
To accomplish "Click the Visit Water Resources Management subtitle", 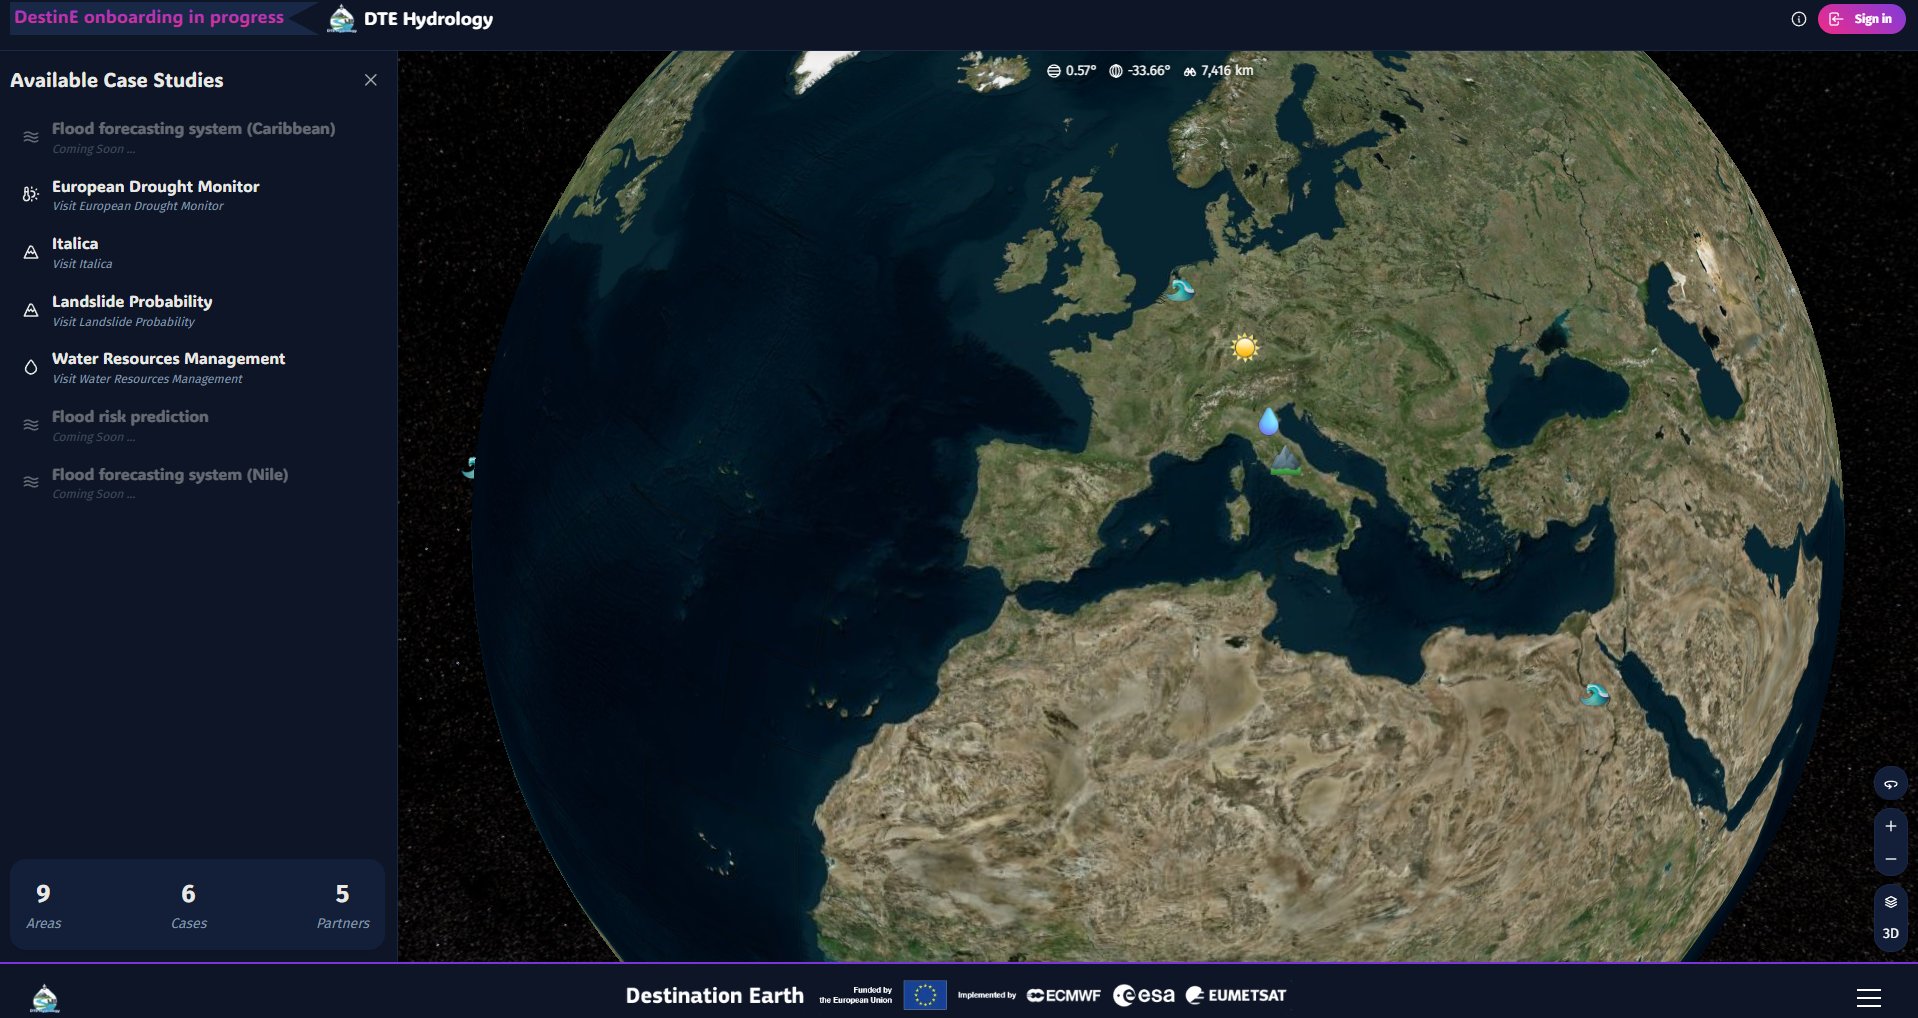I will (147, 379).
